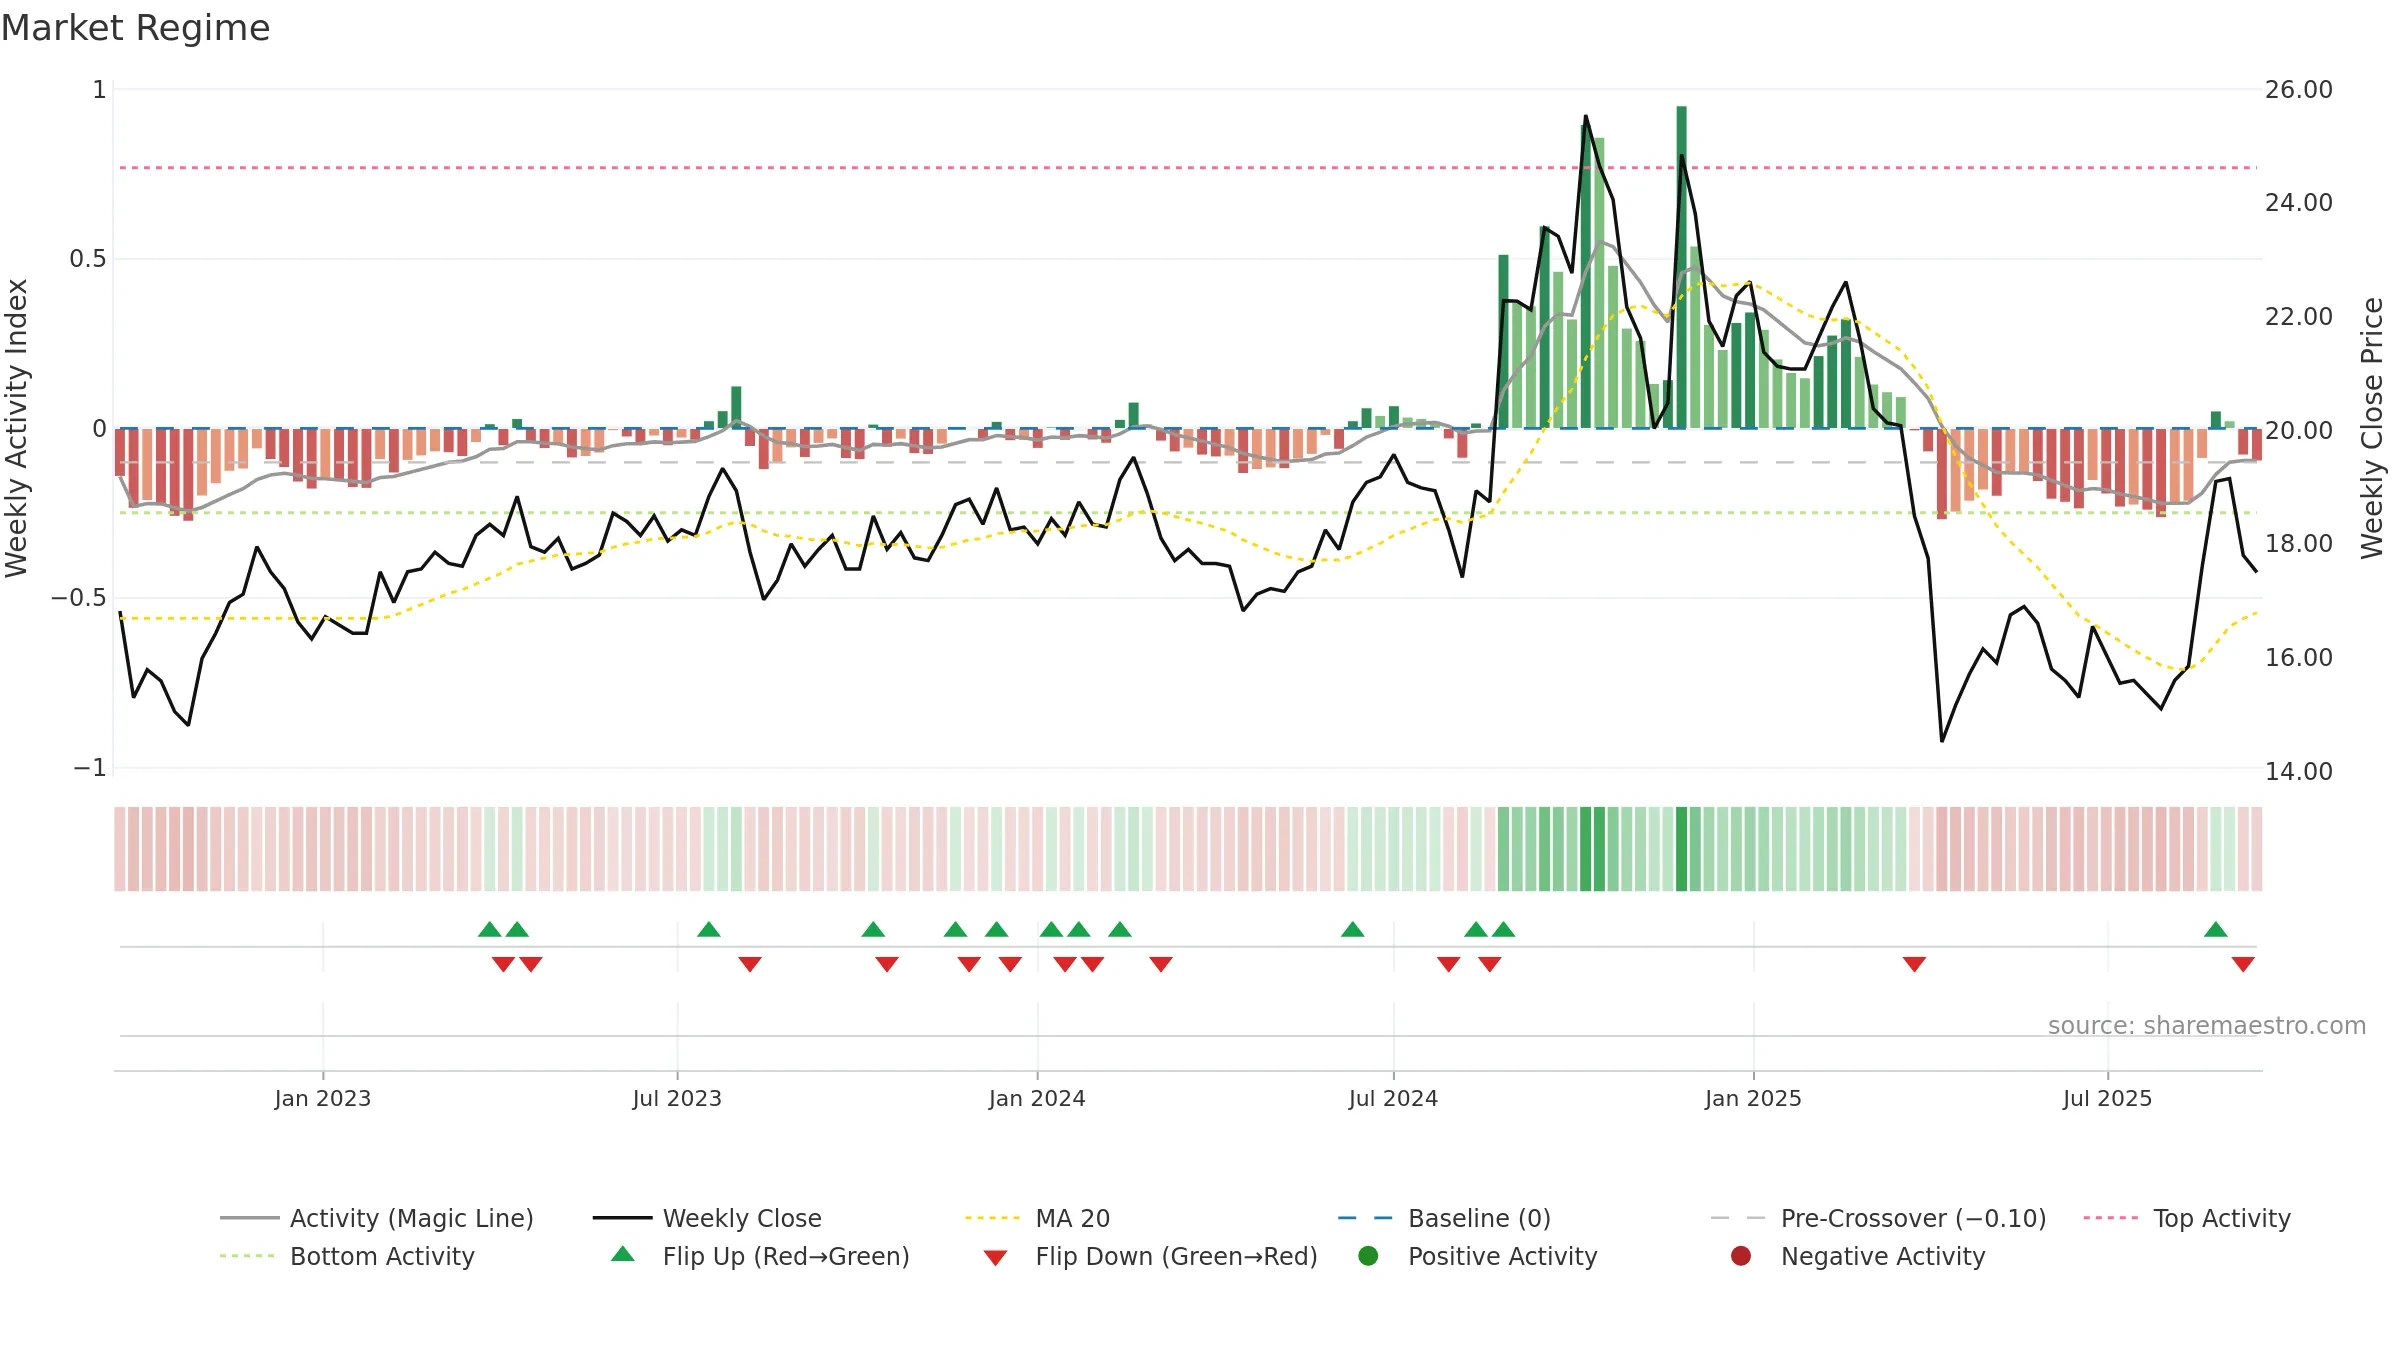Click the Jan 2024 date axis label
This screenshot has height=1350, width=2400.
click(x=1037, y=1099)
